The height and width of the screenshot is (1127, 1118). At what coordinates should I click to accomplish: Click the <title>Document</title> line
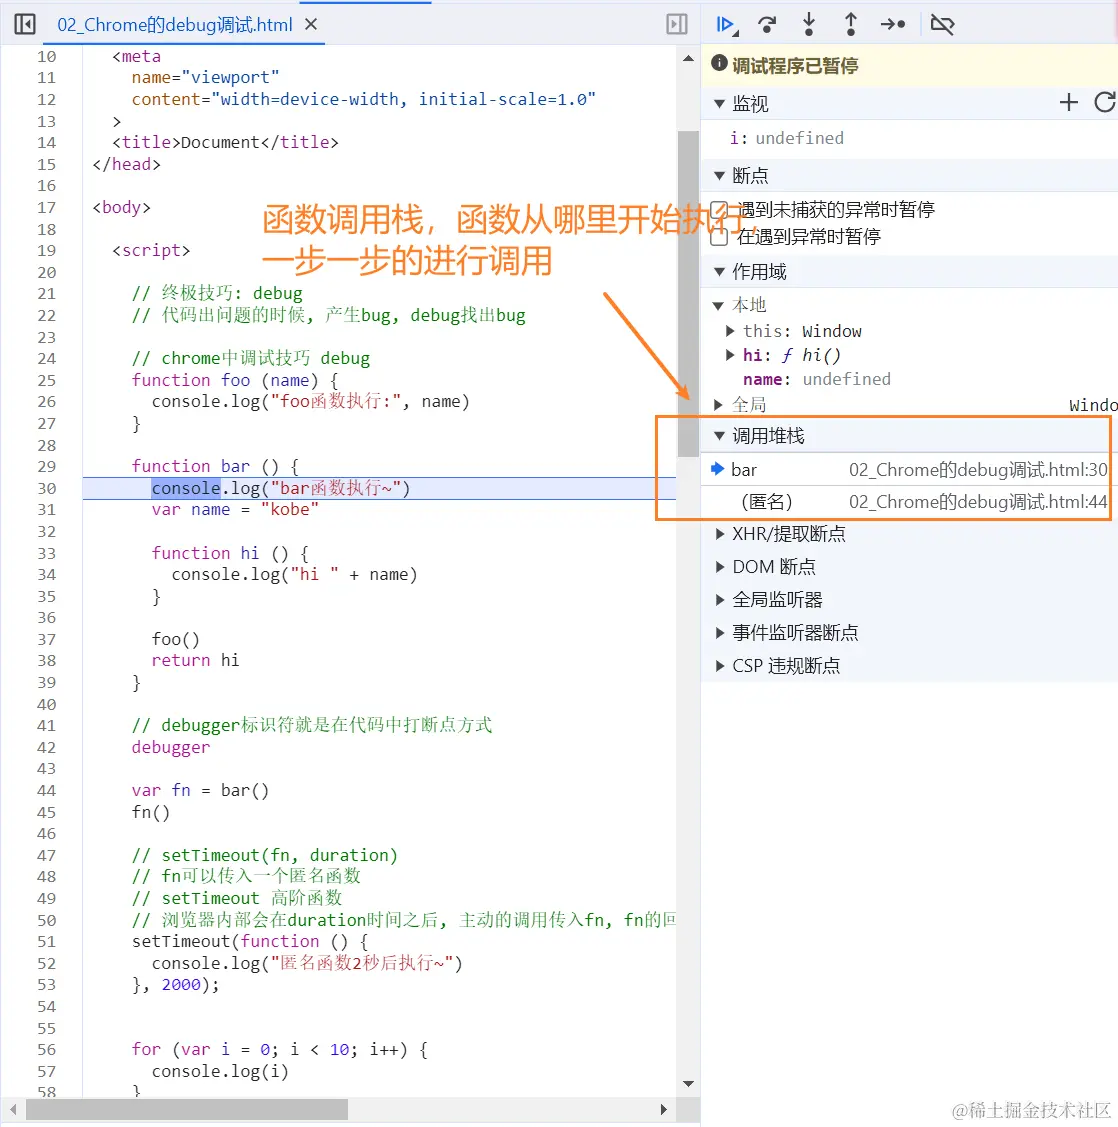point(225,142)
